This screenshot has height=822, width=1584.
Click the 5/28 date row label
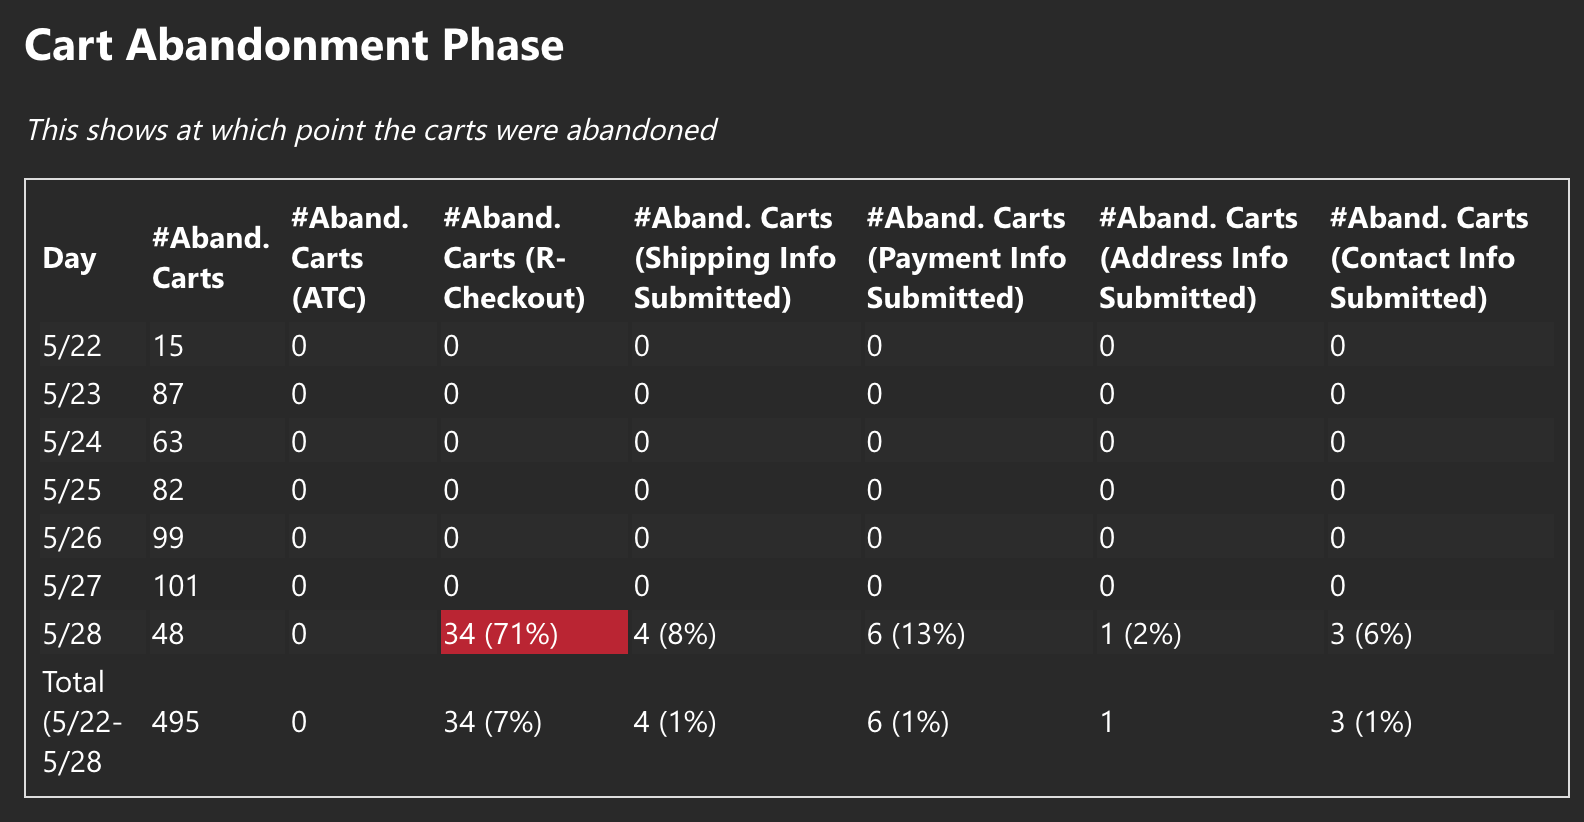[72, 634]
